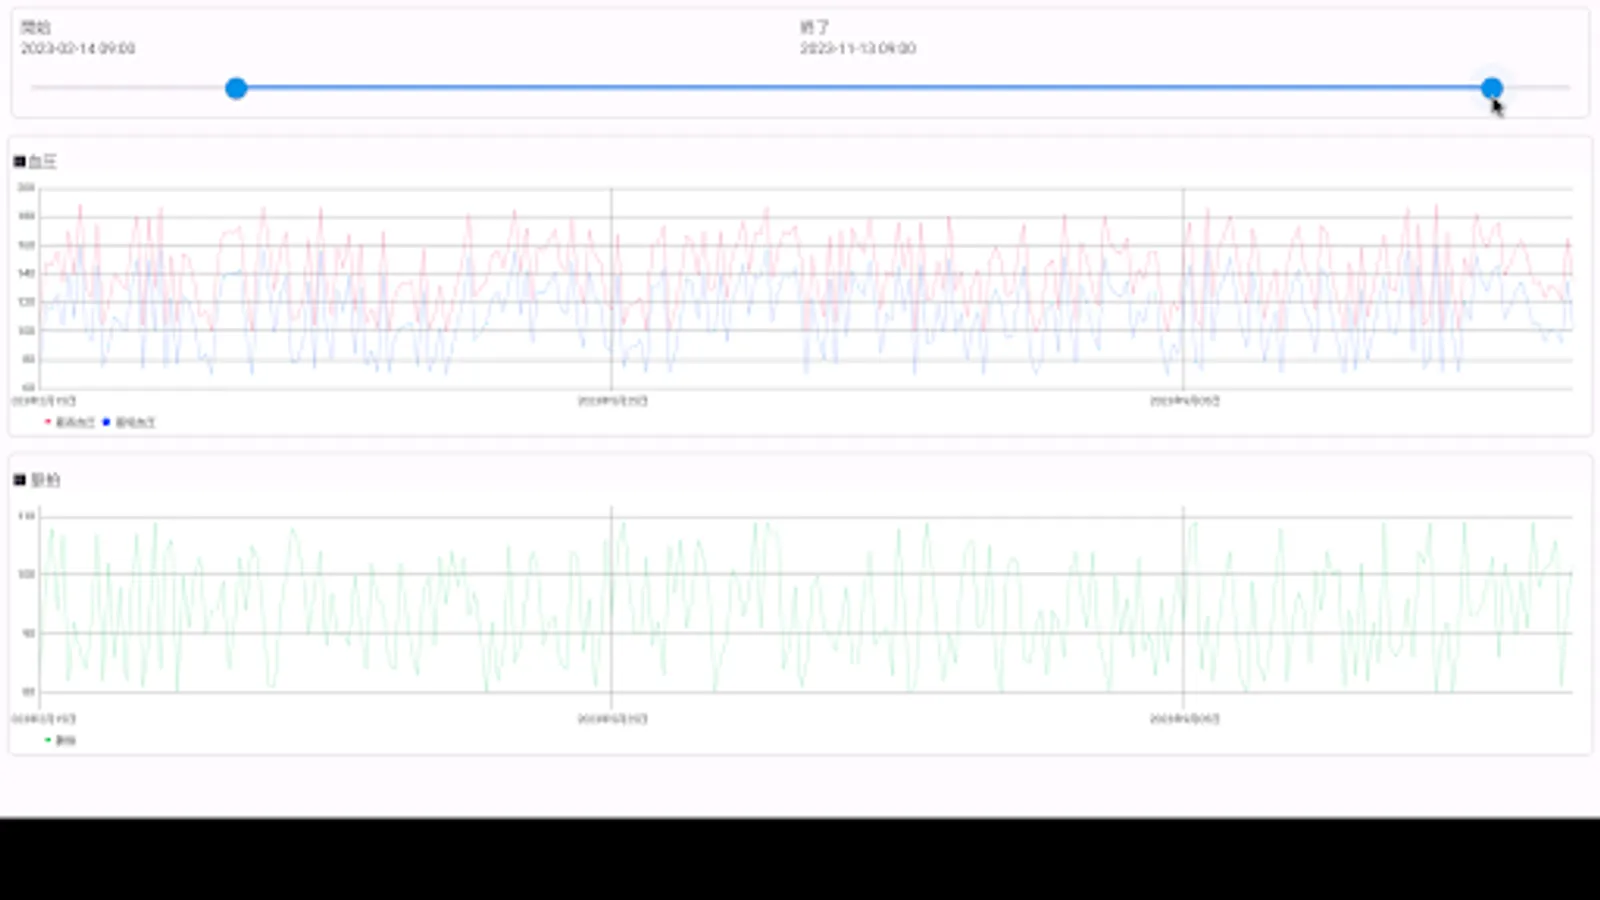The width and height of the screenshot is (1600, 900).
Task: Click the gray slider track left of the start handle
Action: click(x=128, y=88)
